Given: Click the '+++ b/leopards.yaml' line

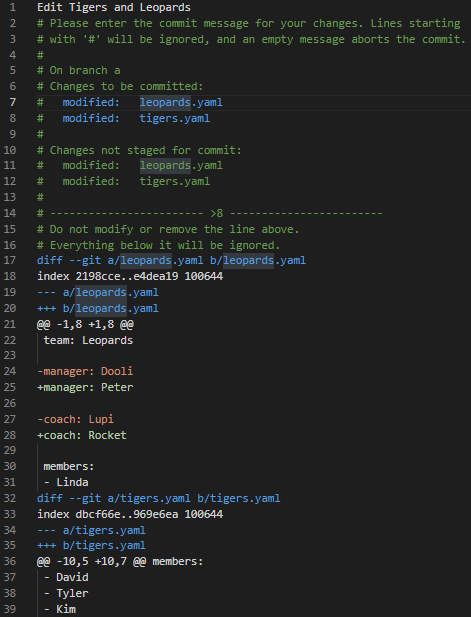Looking at the screenshot, I should [98, 308].
